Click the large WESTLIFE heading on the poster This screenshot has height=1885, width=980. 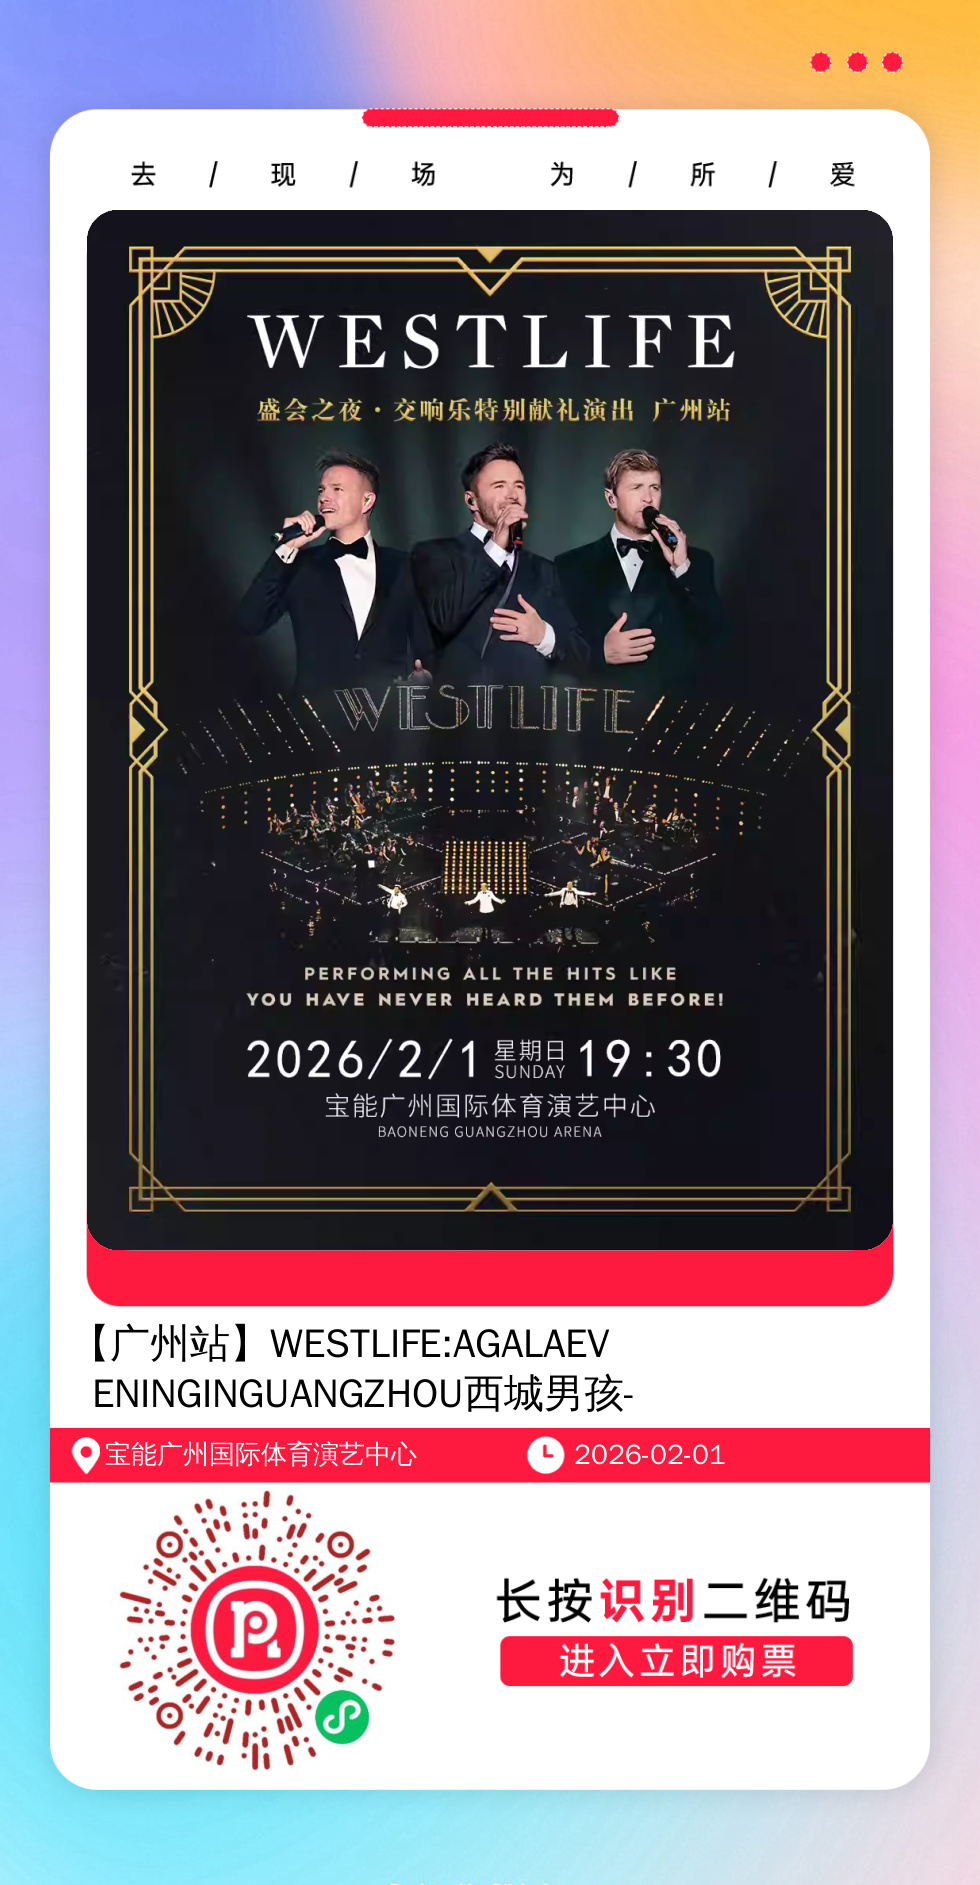(493, 341)
